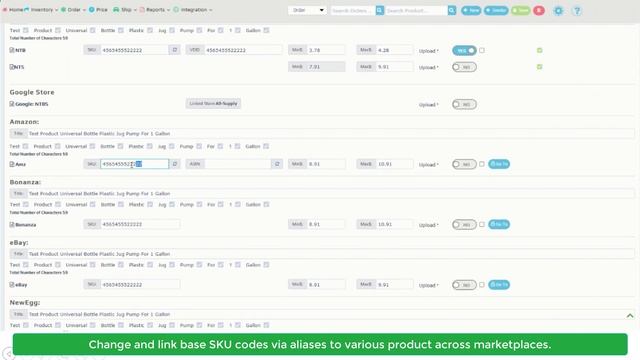Click into the Amz SKU field
Screen dimensions: 640x360
134,164
